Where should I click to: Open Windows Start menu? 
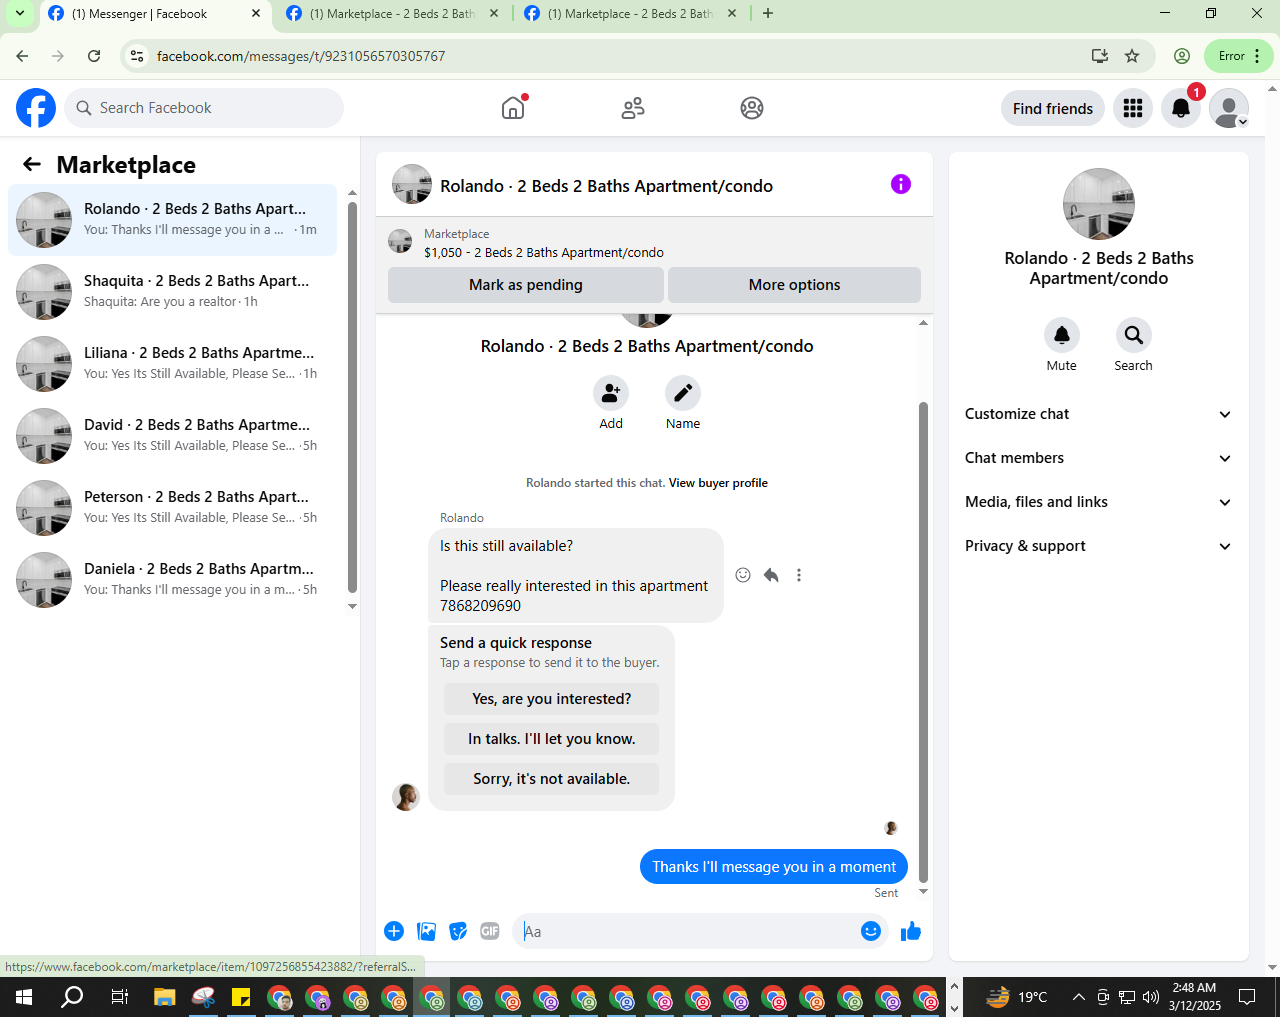pos(24,997)
